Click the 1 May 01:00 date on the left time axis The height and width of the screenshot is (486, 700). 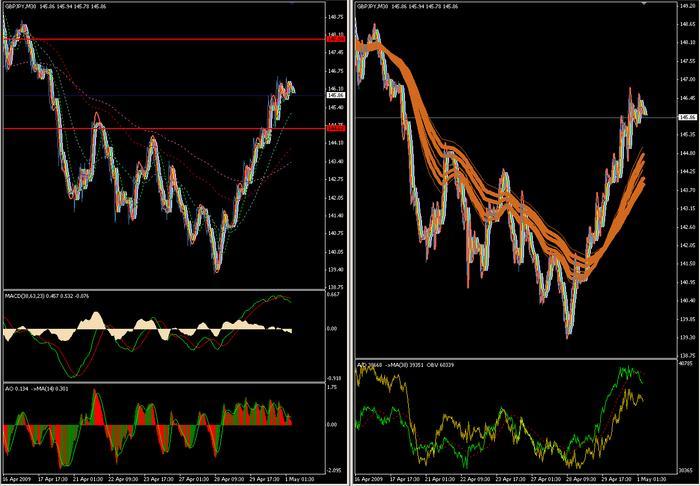(x=301, y=479)
